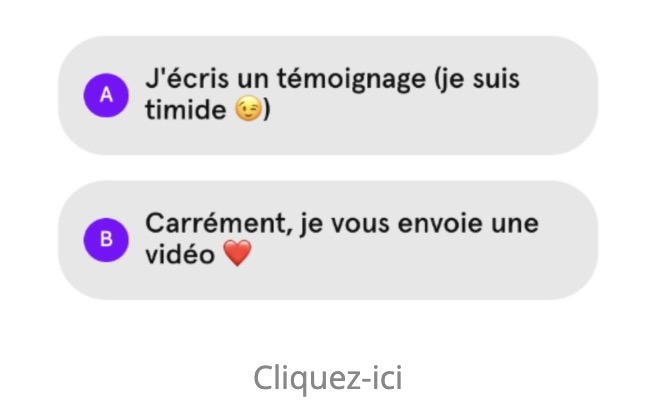662x420 pixels.
Task: Click the purple A letter badge
Action: coord(106,95)
